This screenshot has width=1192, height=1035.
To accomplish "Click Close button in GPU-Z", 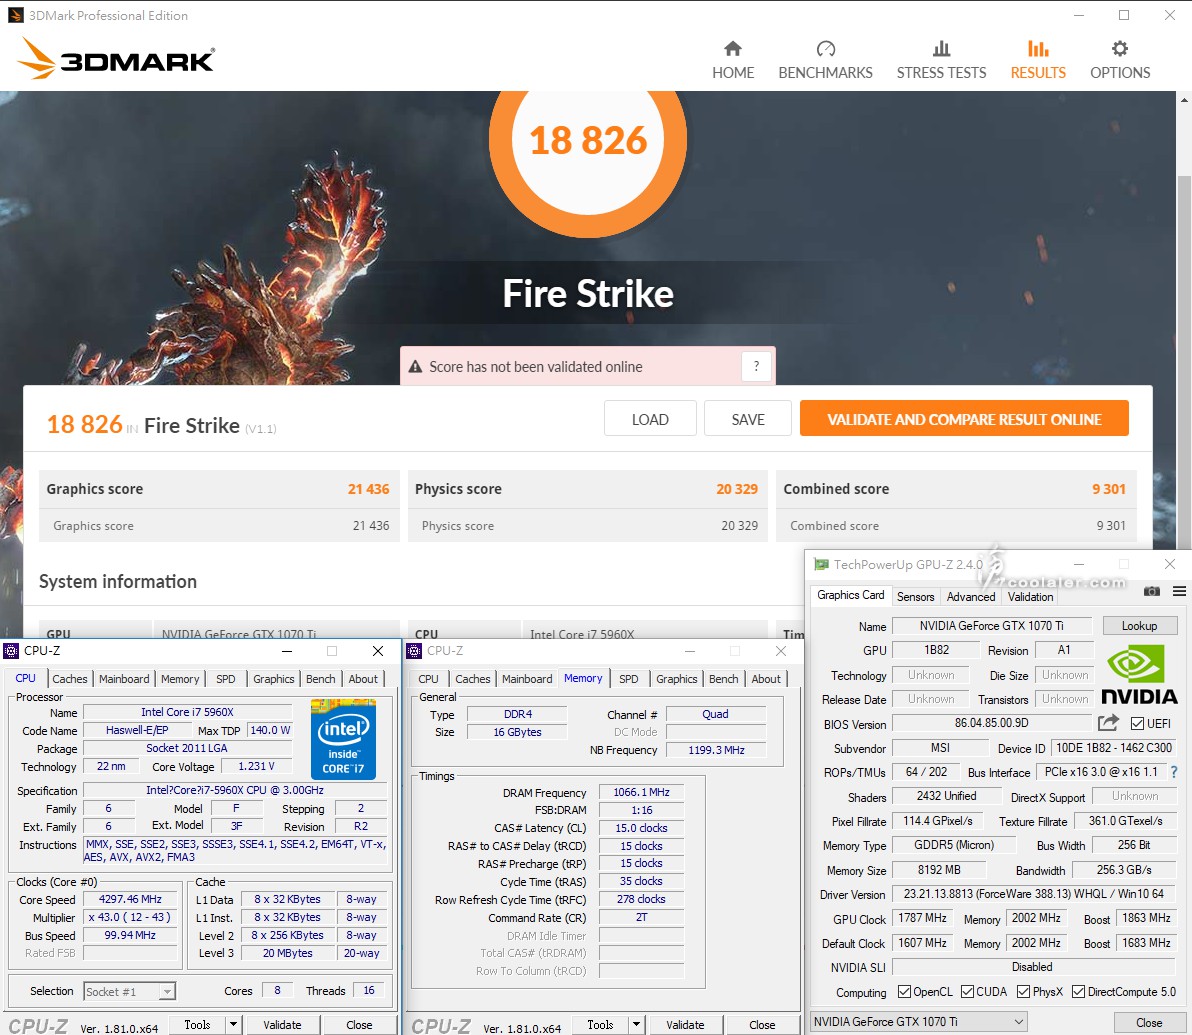I will (x=1149, y=1022).
